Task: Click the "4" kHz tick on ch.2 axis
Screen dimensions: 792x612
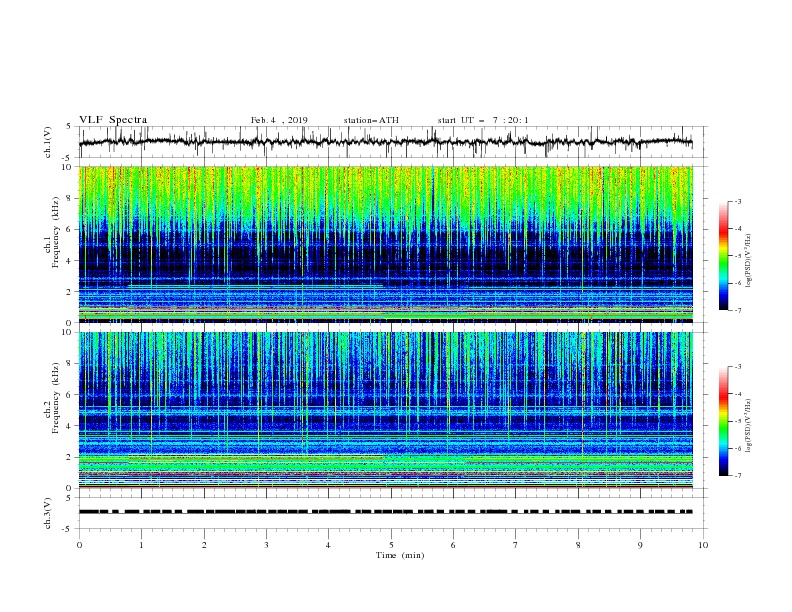Action: tap(70, 426)
